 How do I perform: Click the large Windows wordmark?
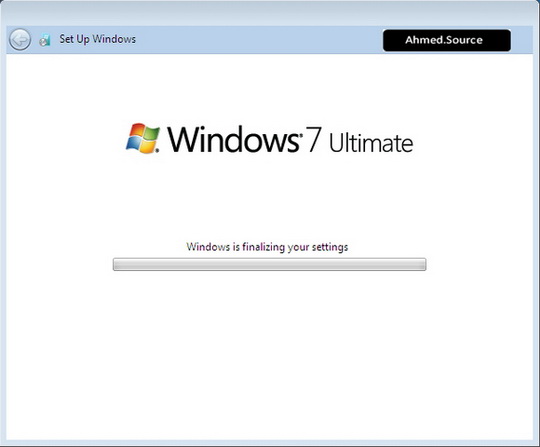point(233,139)
